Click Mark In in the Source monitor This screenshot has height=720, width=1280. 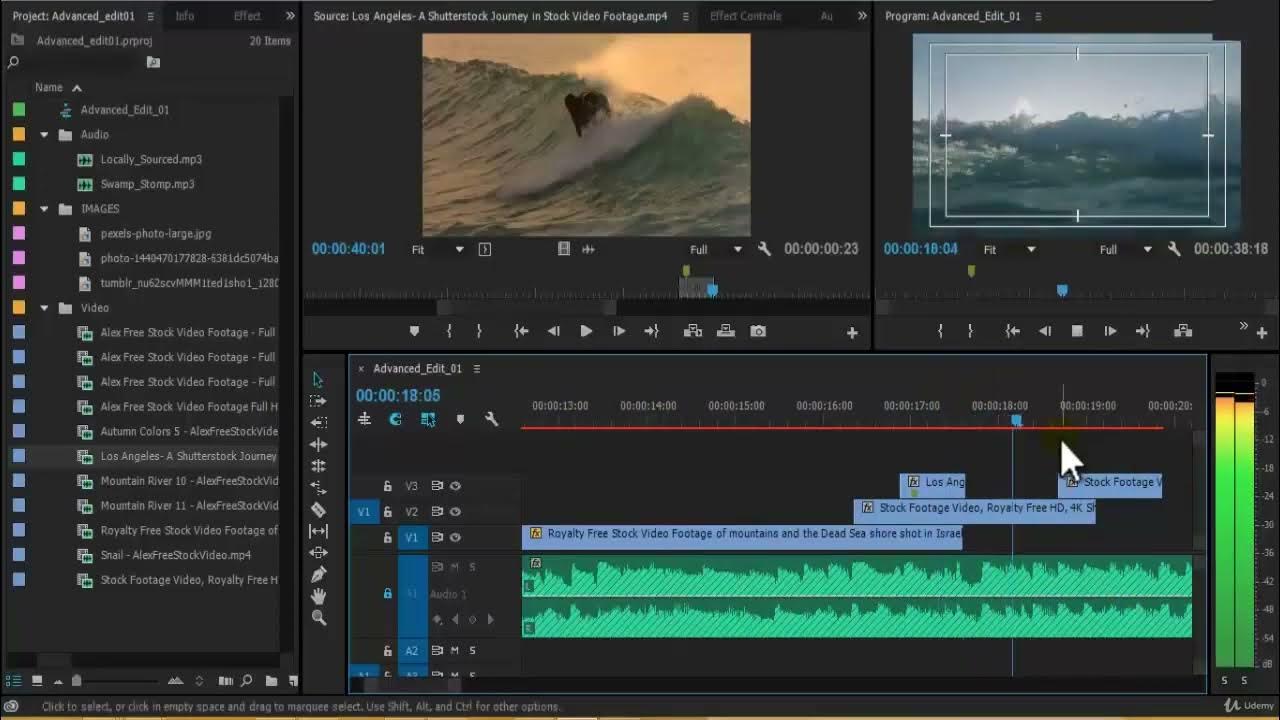(x=448, y=331)
